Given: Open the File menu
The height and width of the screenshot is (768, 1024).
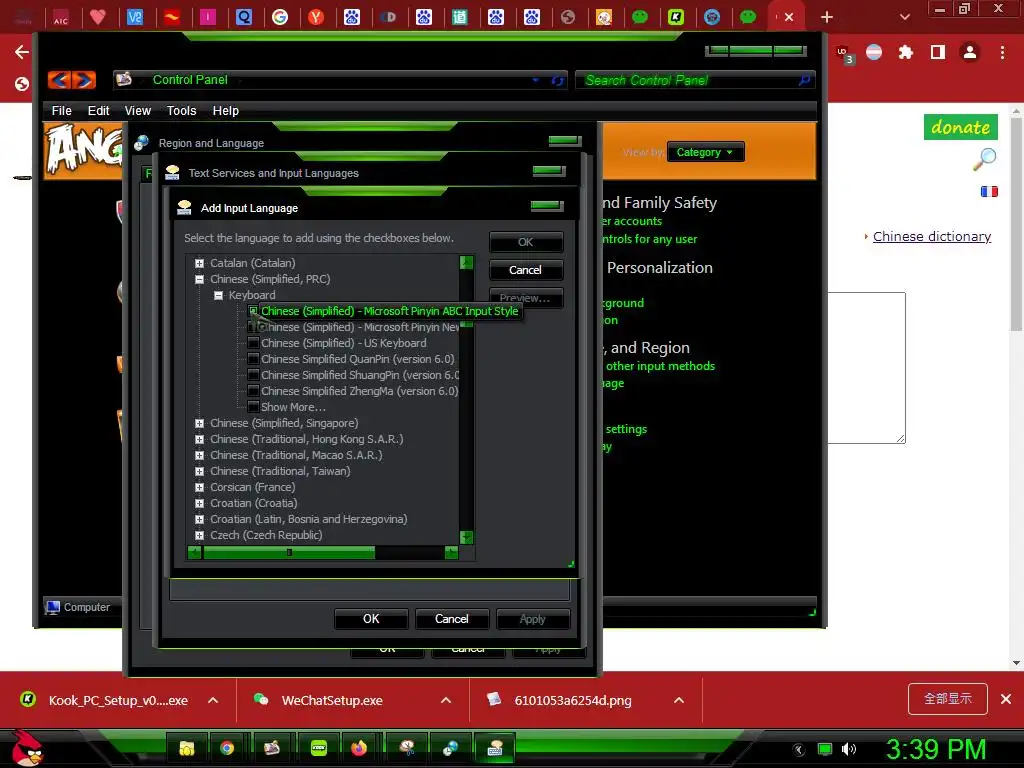Looking at the screenshot, I should coord(61,110).
